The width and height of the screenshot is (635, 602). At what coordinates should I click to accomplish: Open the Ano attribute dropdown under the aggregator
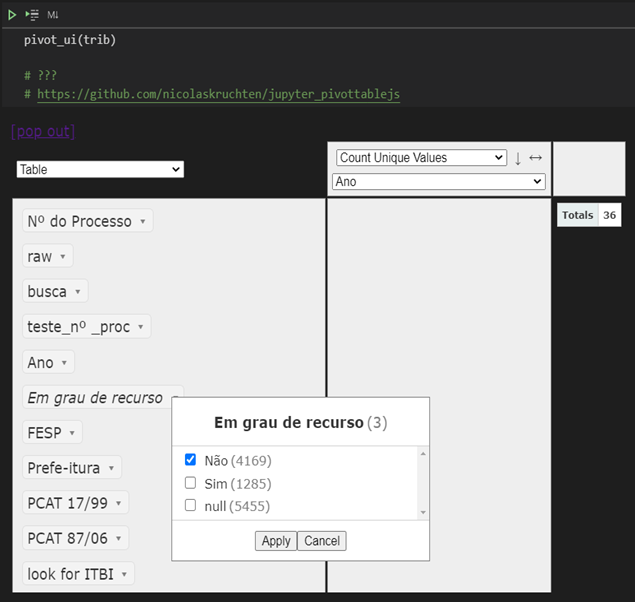439,181
